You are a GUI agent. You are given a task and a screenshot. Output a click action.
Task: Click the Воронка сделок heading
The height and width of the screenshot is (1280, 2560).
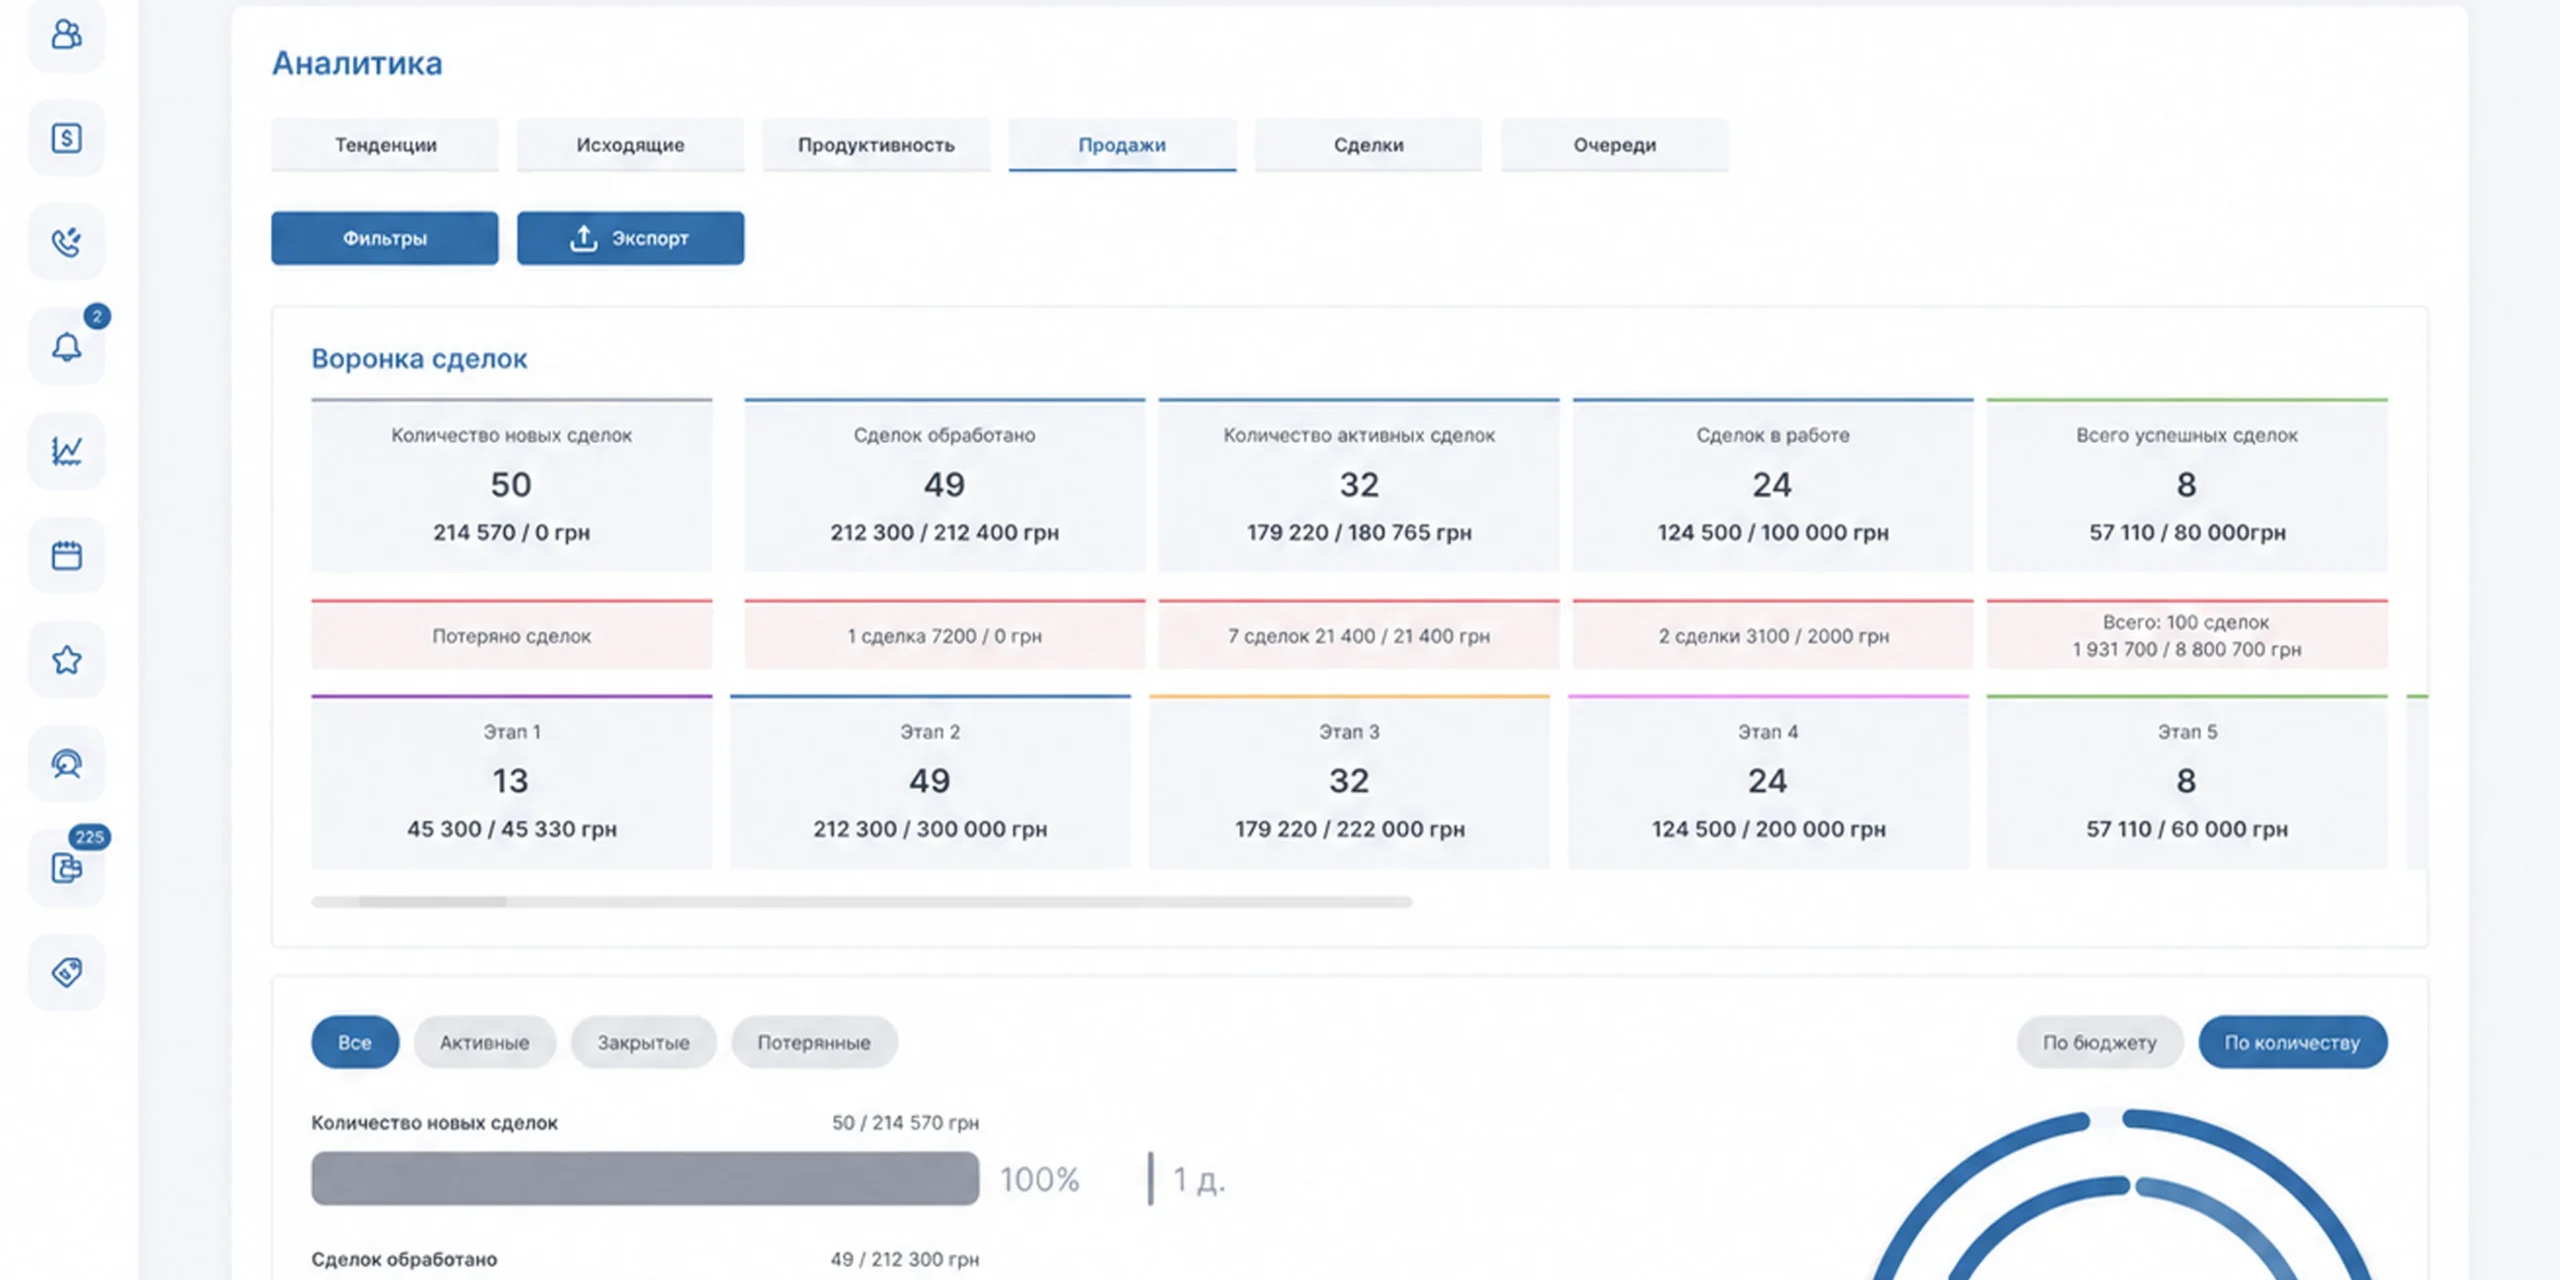pos(419,359)
